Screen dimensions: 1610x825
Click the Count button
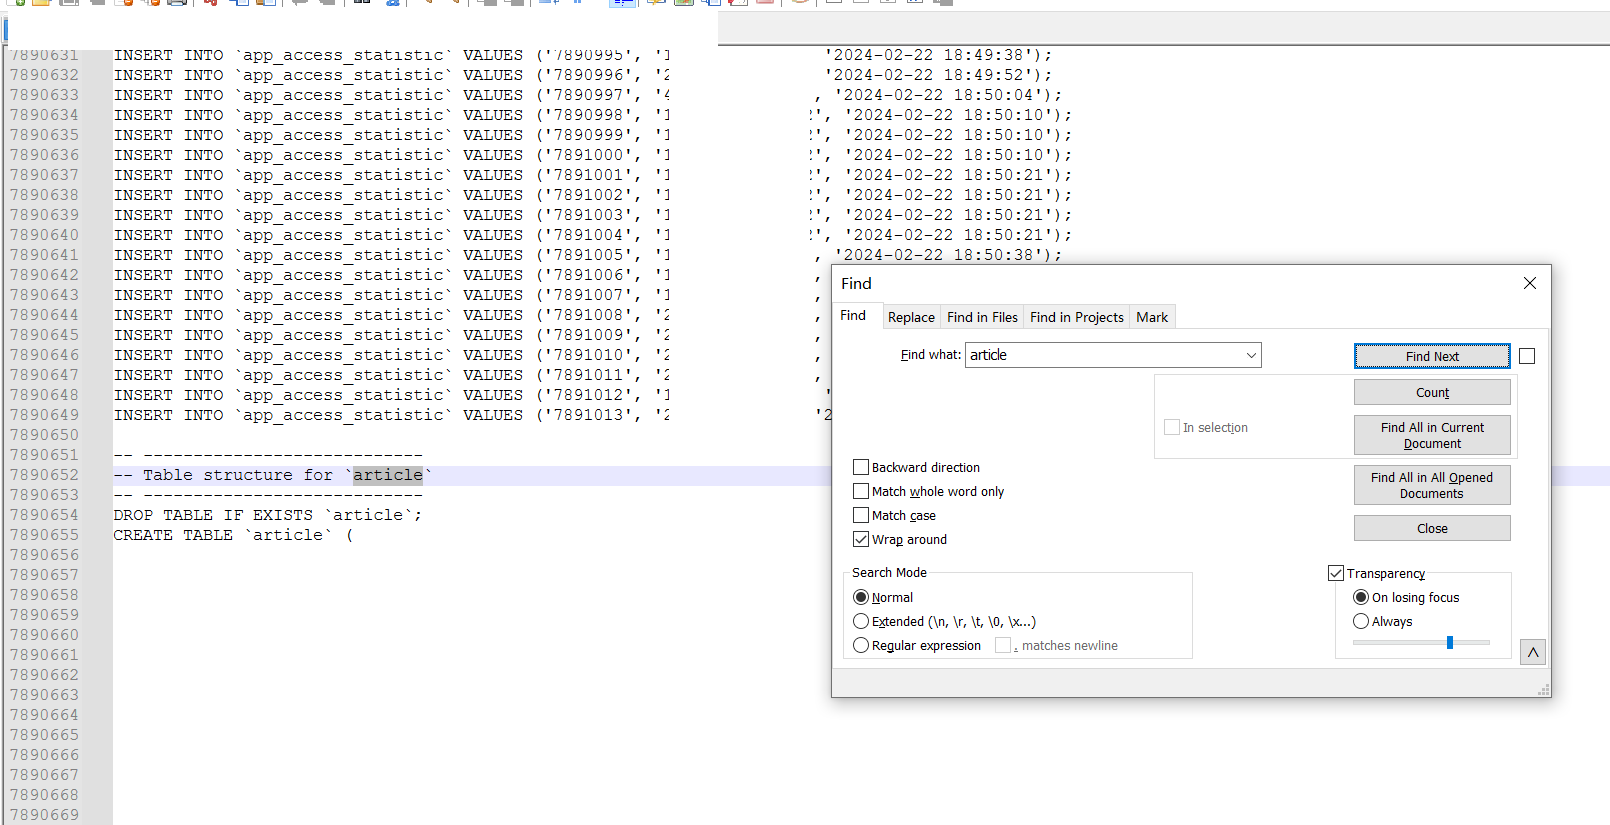[1432, 393]
